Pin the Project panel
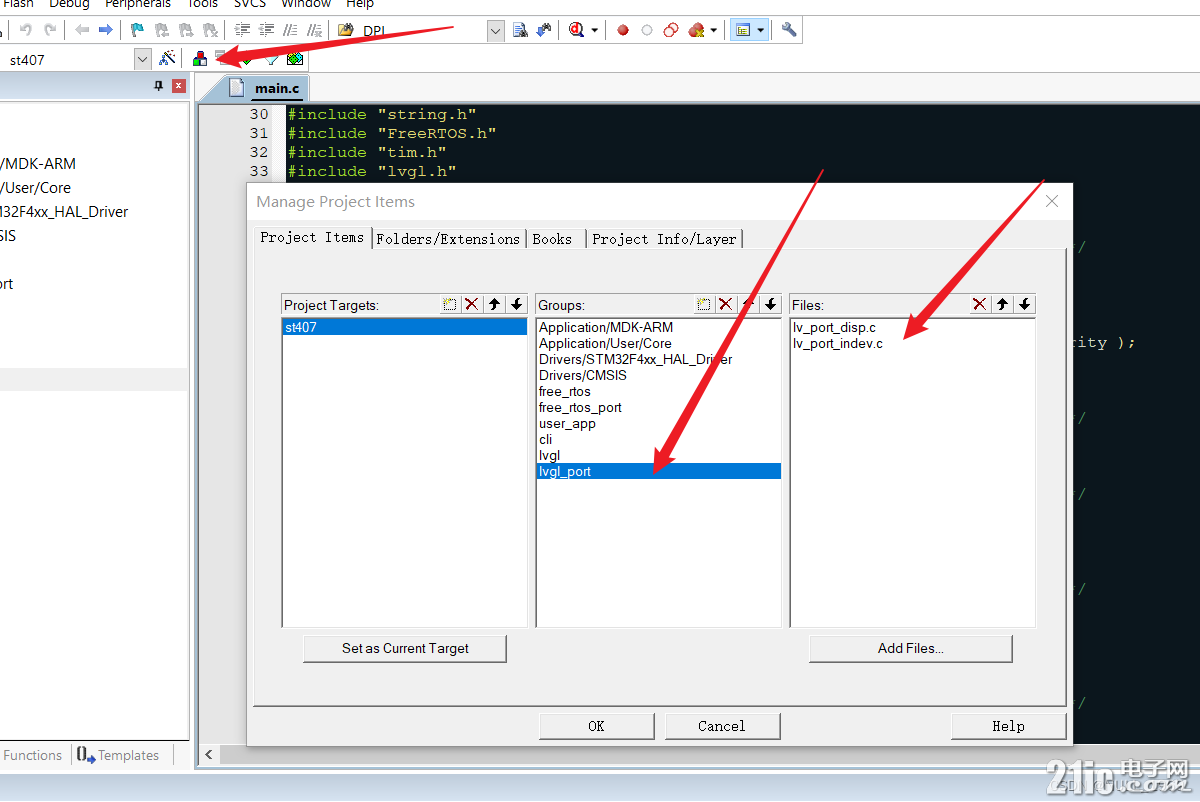Image resolution: width=1200 pixels, height=802 pixels. [158, 87]
